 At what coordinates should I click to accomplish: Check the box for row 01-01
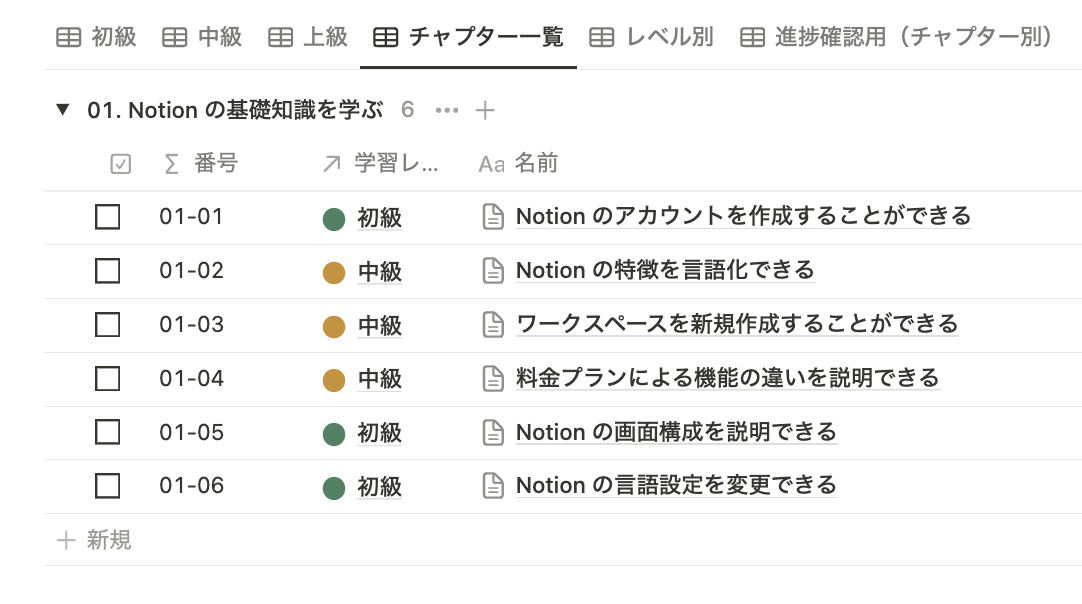[108, 217]
